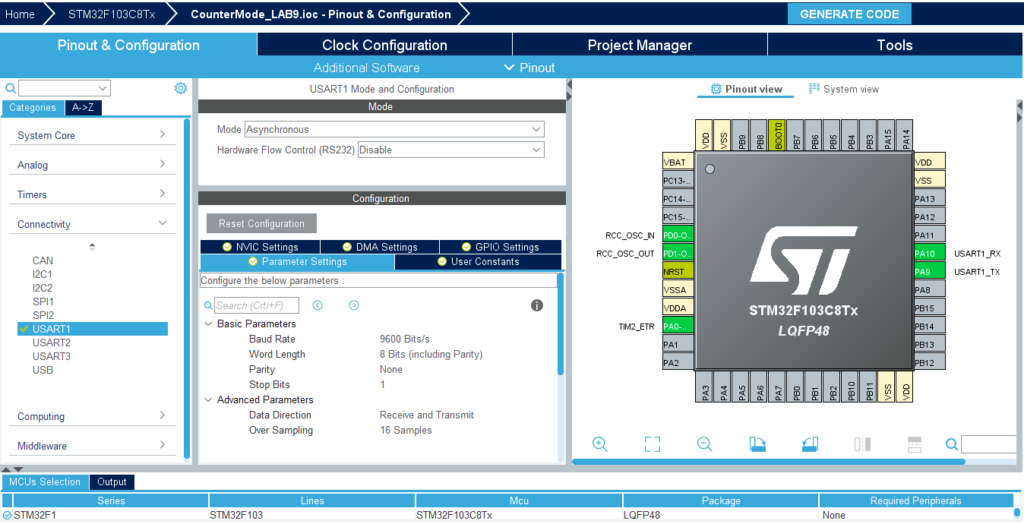
Task: Collapse the Basic Parameters section
Action: [208, 324]
